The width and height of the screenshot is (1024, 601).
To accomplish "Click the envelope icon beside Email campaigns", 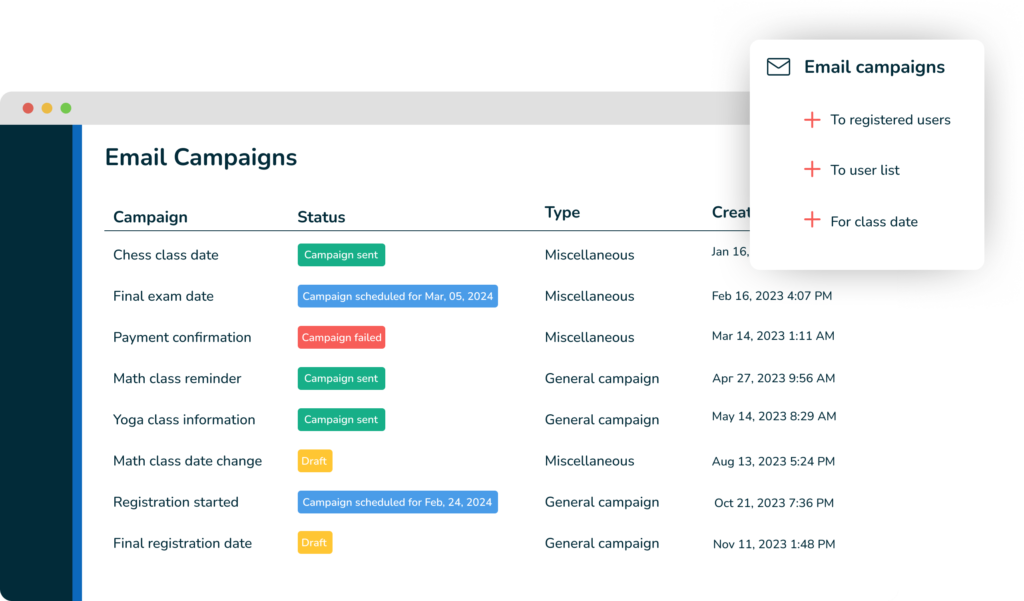I will 778,67.
